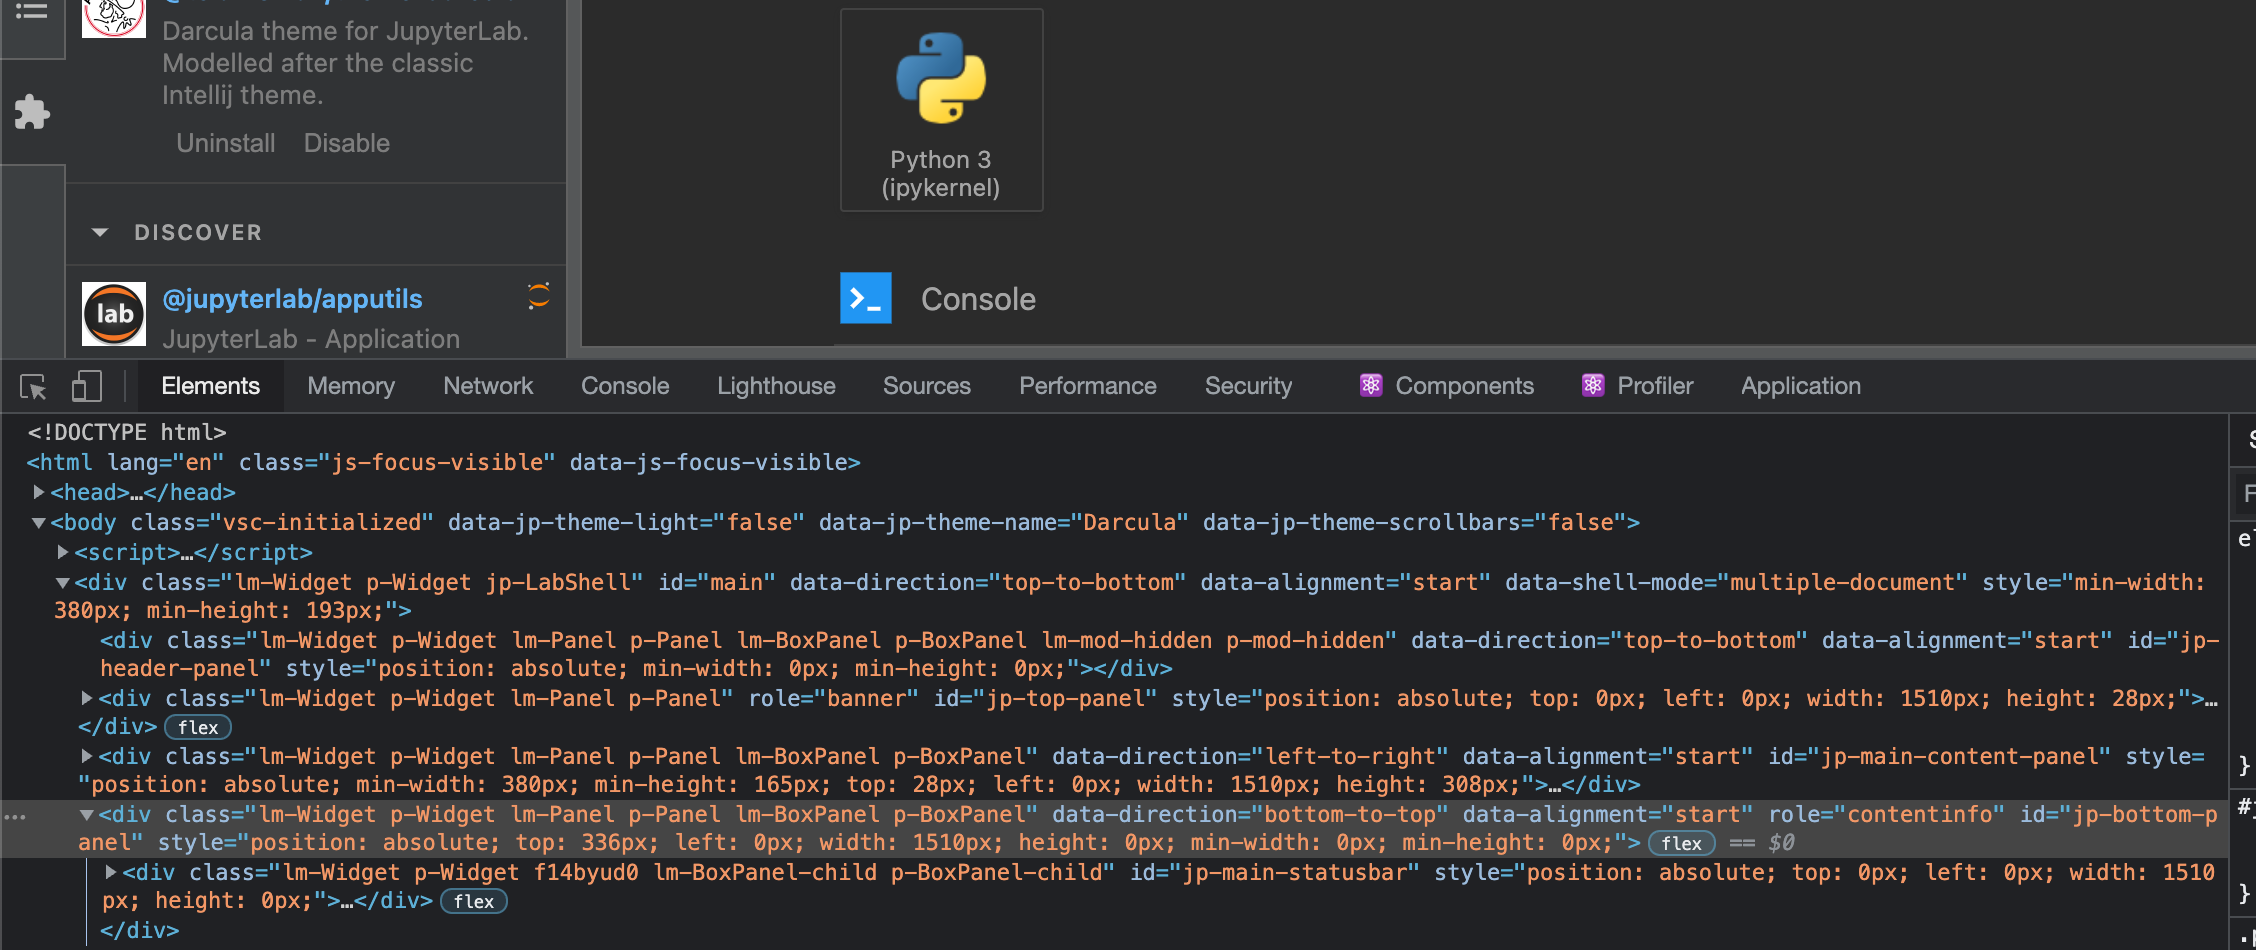
Task: Expand the head element node
Action: pyautogui.click(x=39, y=492)
